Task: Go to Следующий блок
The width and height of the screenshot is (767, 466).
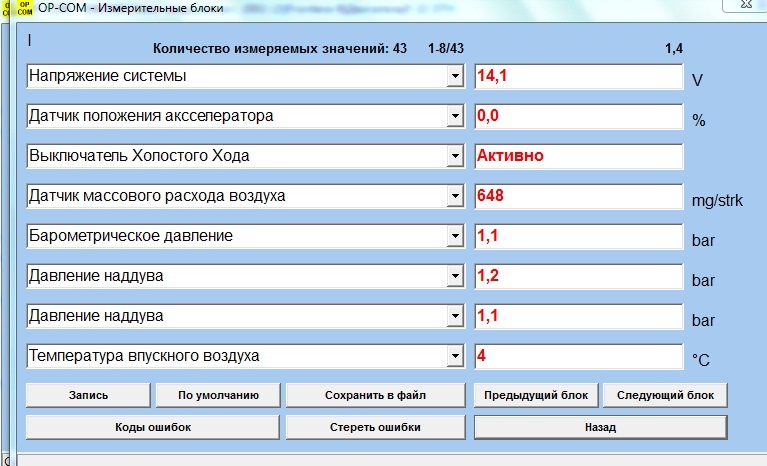Action: click(x=665, y=395)
